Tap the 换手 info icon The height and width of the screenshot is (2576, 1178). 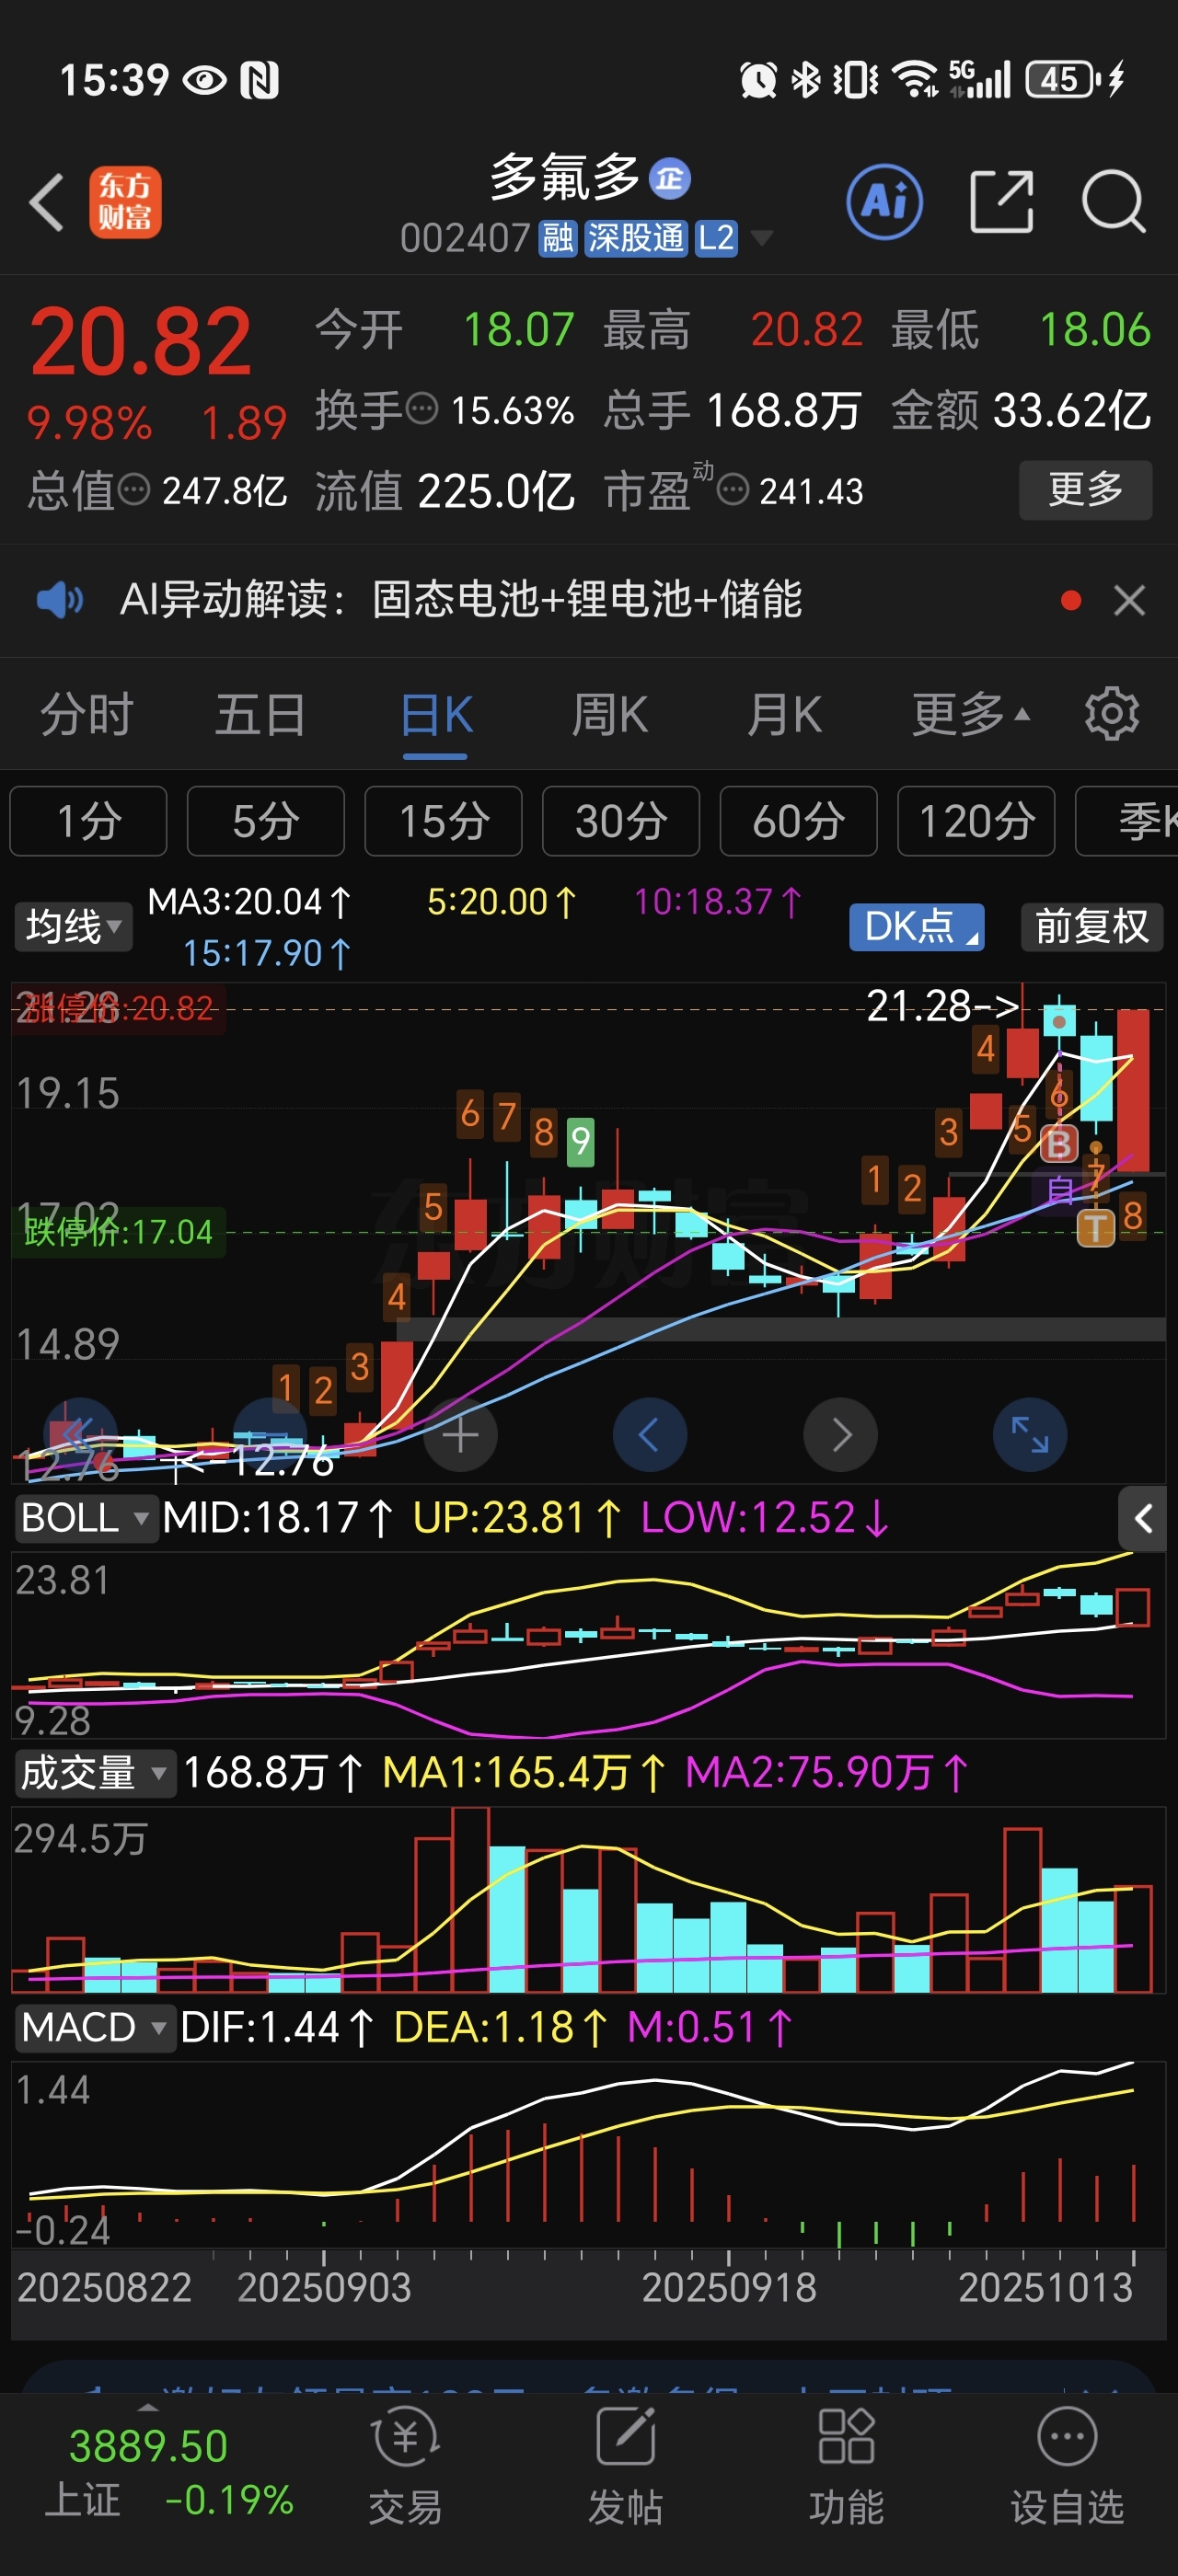(422, 409)
